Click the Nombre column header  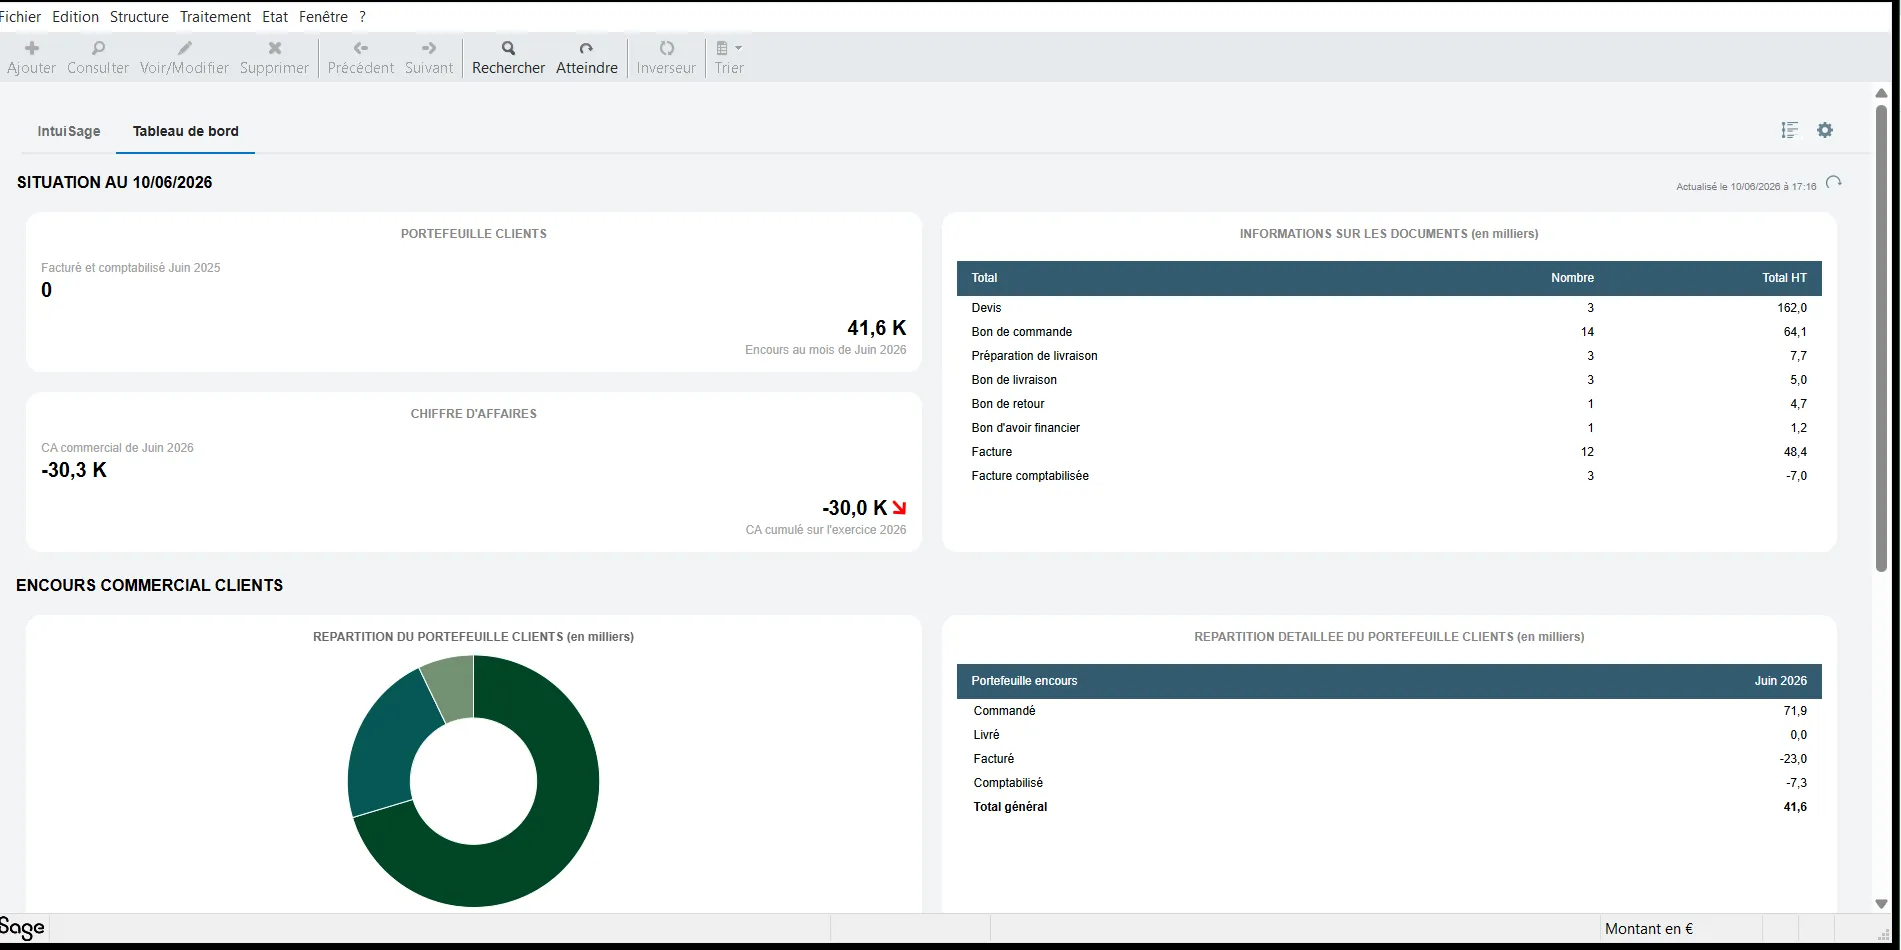(1572, 278)
